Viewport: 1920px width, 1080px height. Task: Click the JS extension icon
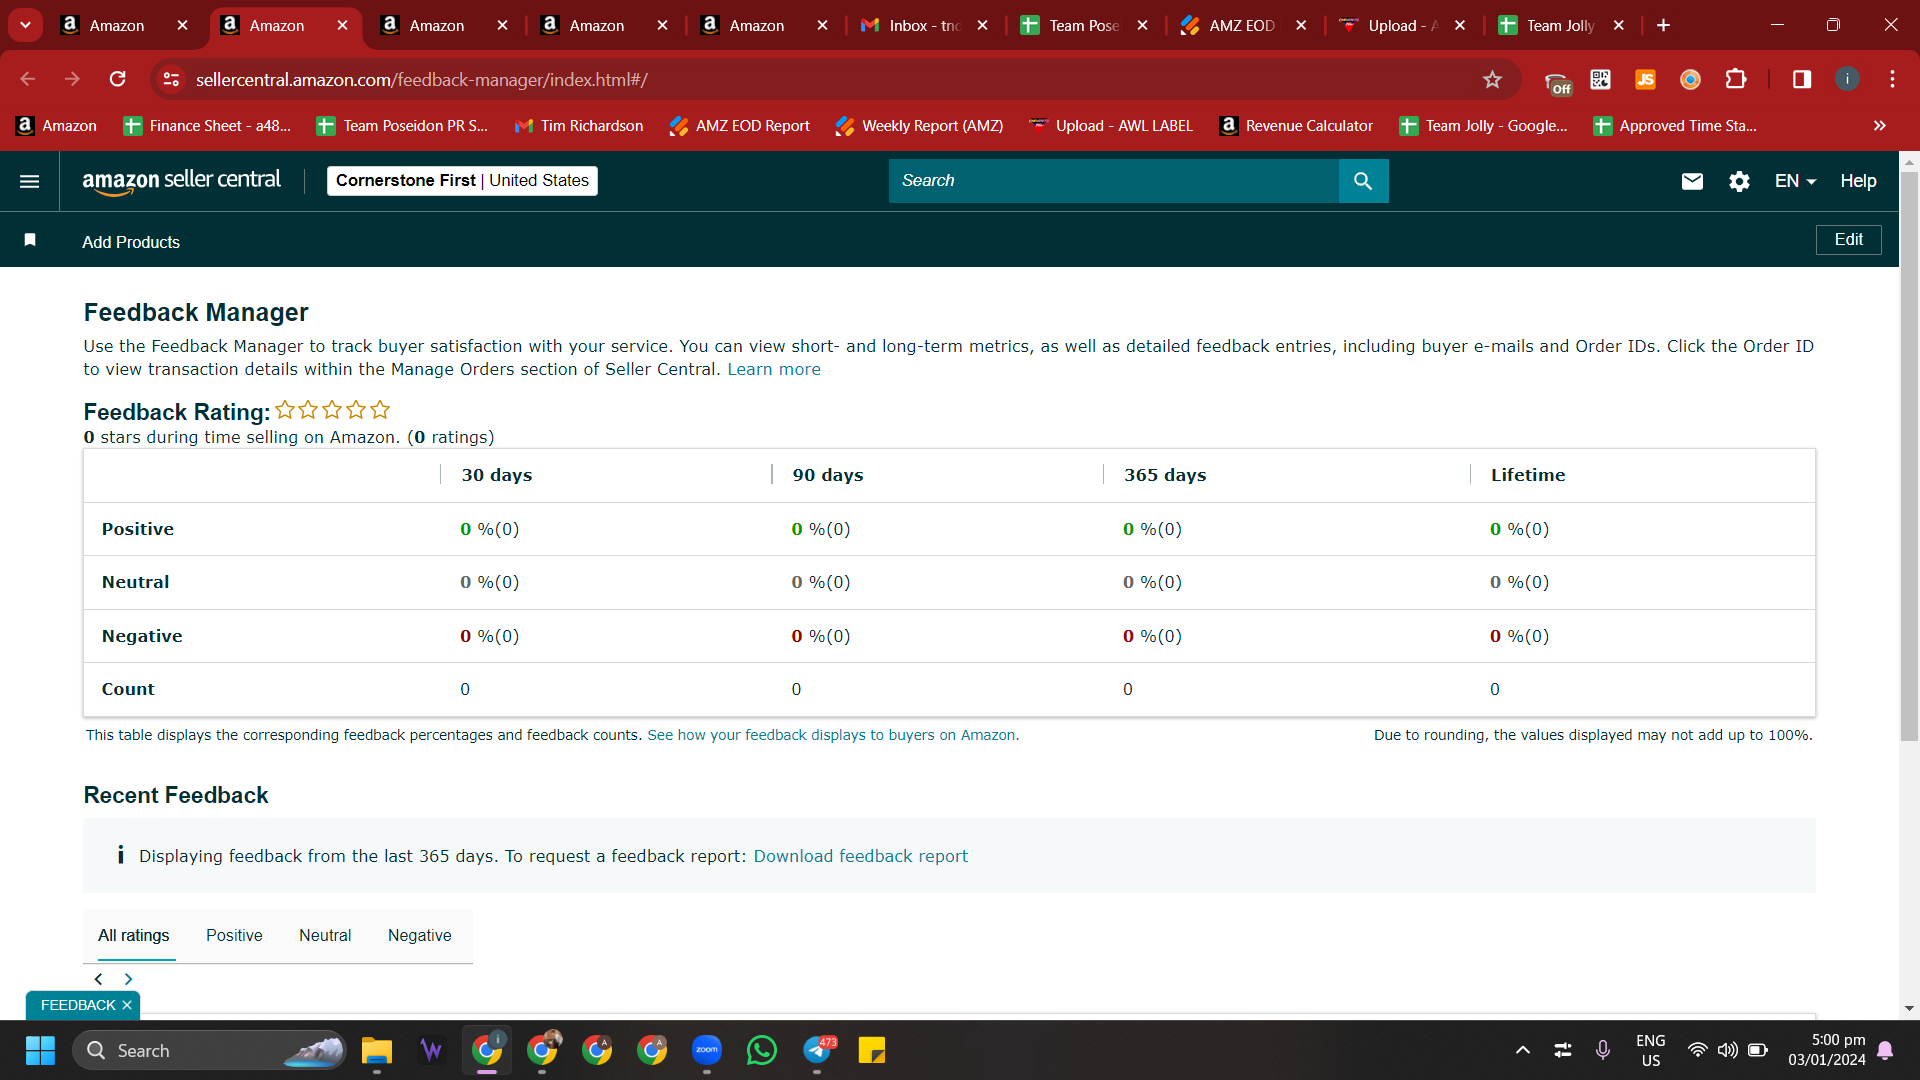[x=1645, y=79]
